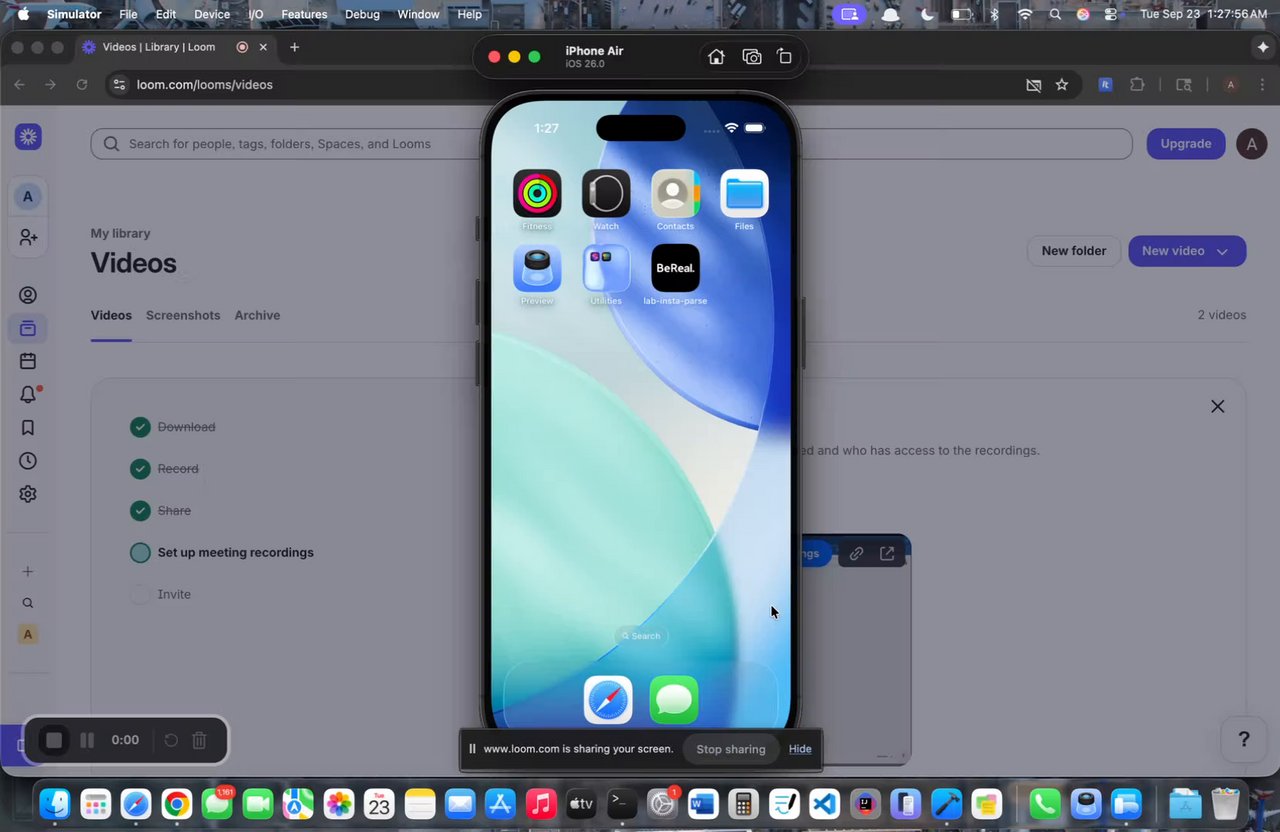Bookmark the page with Chrome star icon
This screenshot has height=832, width=1280.
(x=1062, y=85)
